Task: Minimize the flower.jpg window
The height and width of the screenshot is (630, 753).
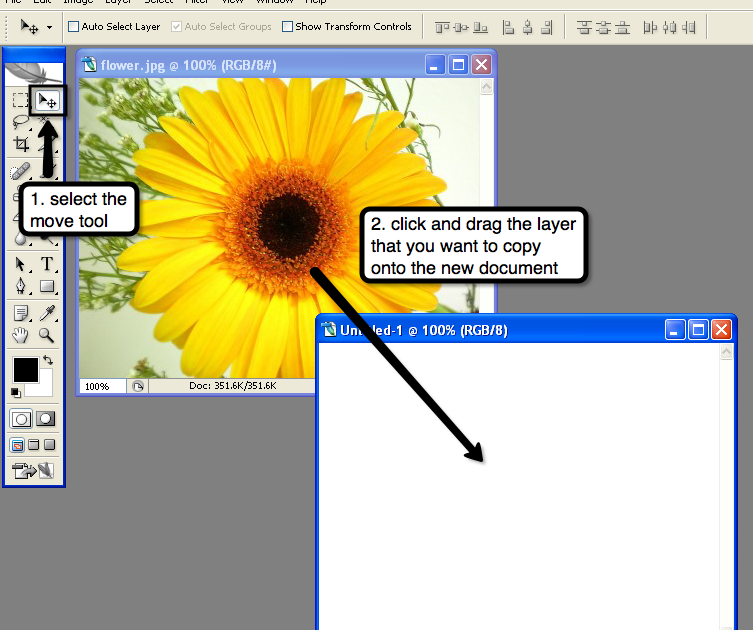Action: (x=435, y=64)
